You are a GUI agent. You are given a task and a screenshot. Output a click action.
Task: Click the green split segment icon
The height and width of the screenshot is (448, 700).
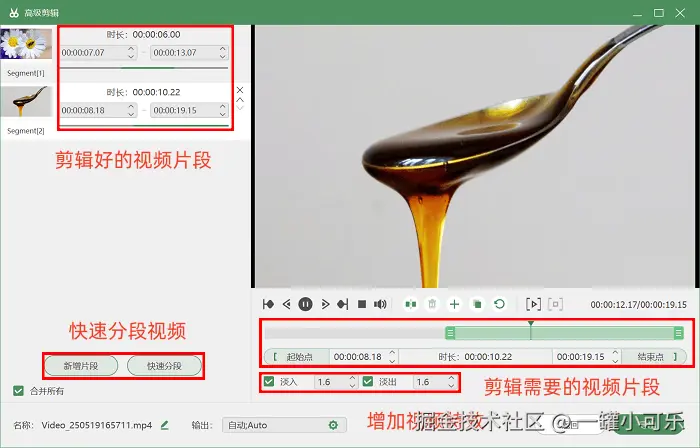click(x=411, y=304)
